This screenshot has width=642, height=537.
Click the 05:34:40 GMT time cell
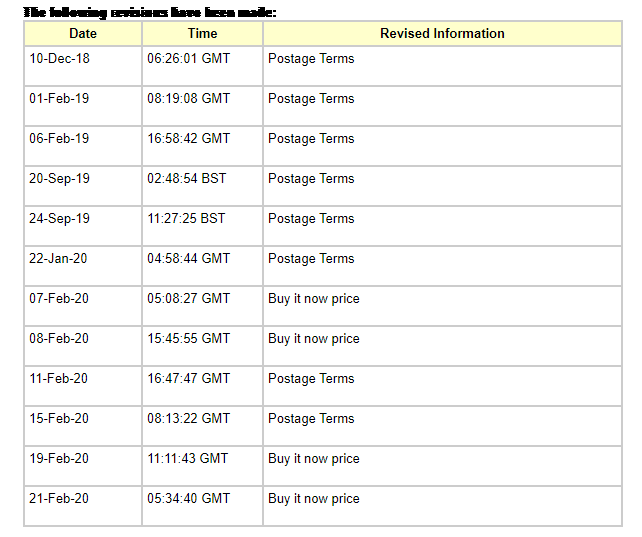coord(202,506)
